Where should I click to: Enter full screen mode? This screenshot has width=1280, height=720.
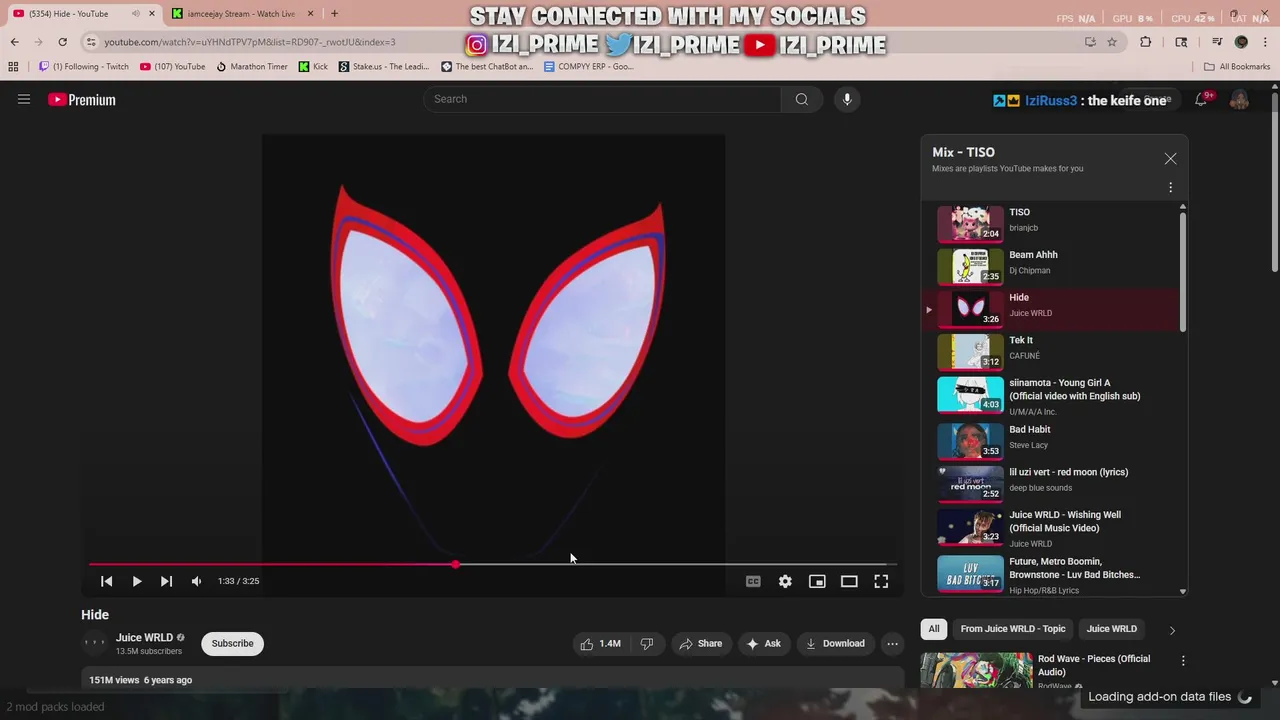(881, 581)
